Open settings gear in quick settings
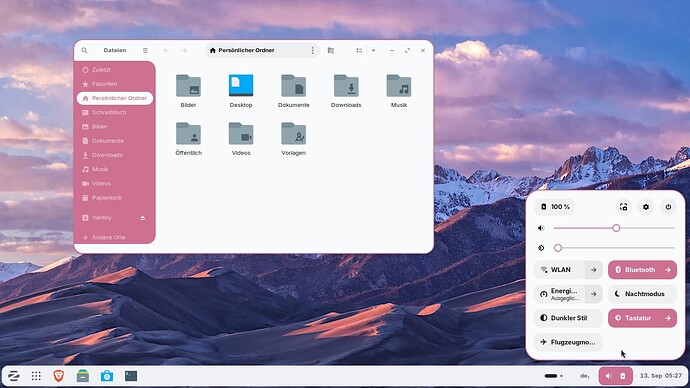 pyautogui.click(x=646, y=207)
